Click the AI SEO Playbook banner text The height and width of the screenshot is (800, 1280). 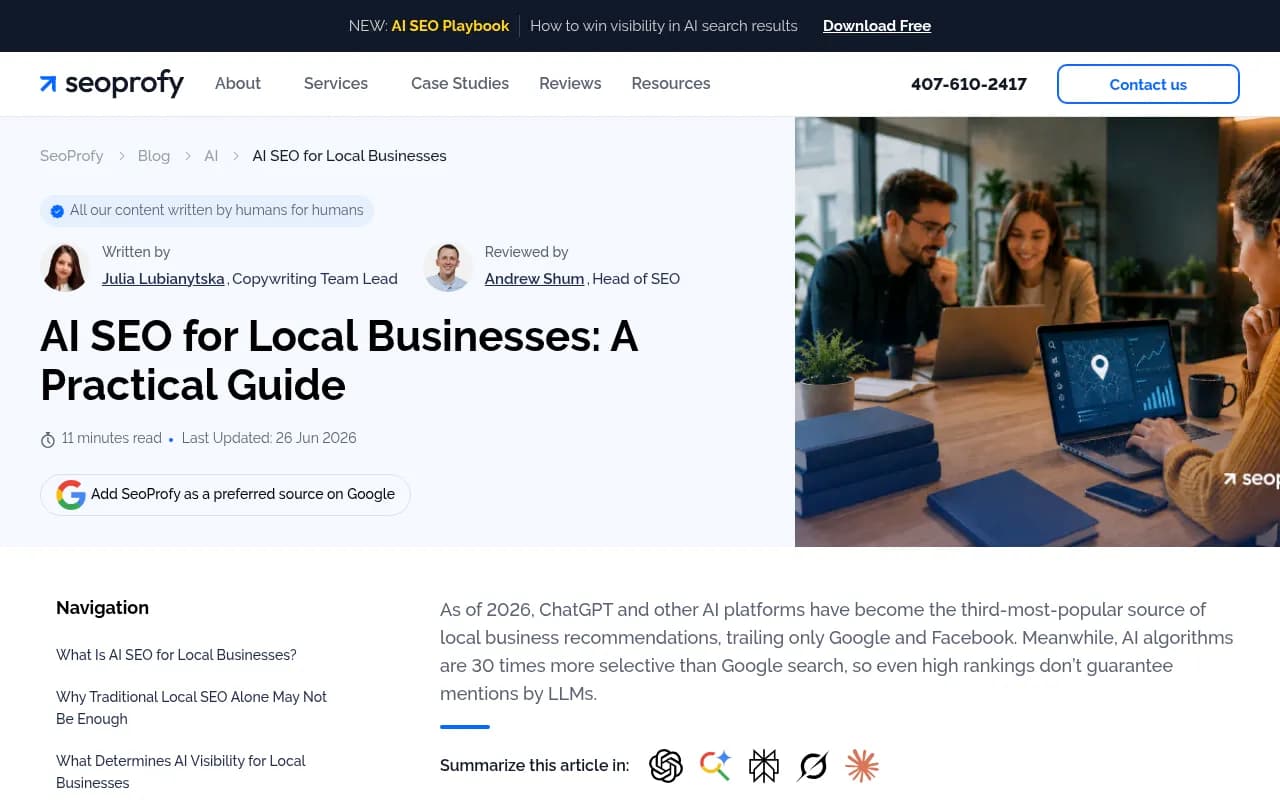coord(450,26)
